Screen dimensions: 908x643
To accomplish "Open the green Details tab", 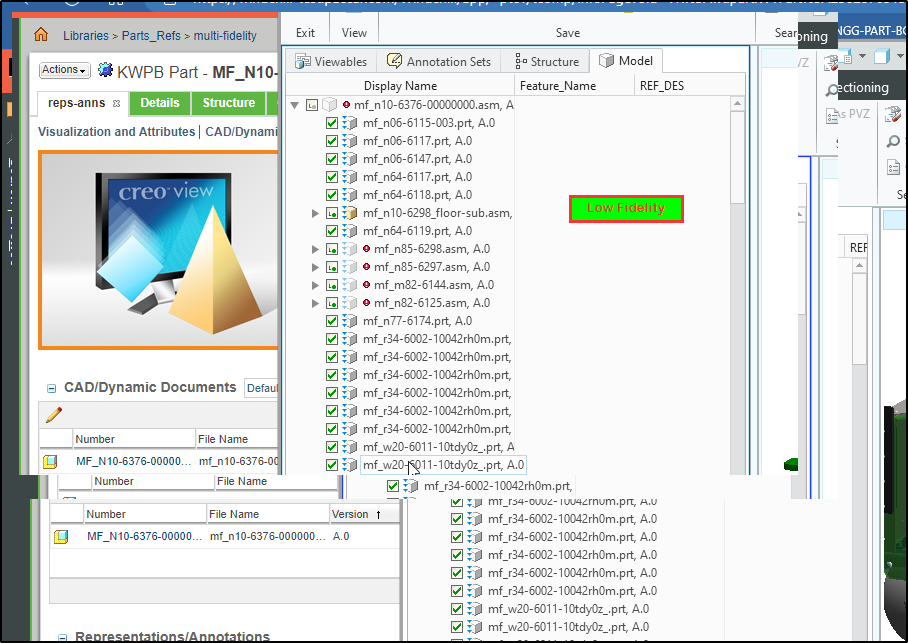I will 159,103.
